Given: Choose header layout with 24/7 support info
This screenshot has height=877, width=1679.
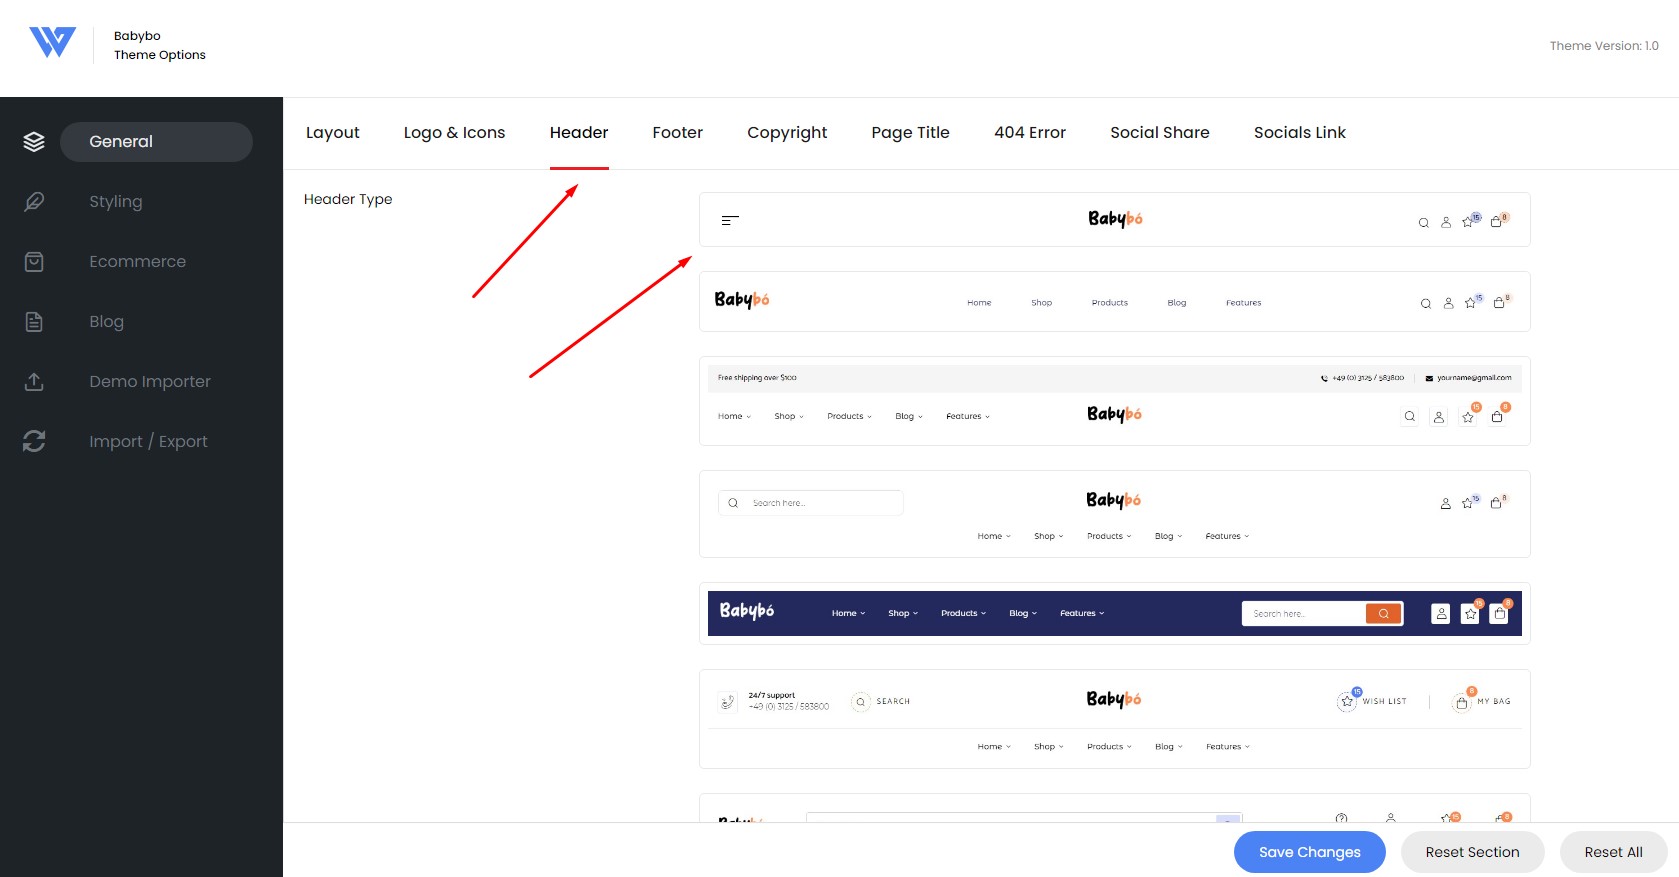Looking at the screenshot, I should click(x=1114, y=719).
